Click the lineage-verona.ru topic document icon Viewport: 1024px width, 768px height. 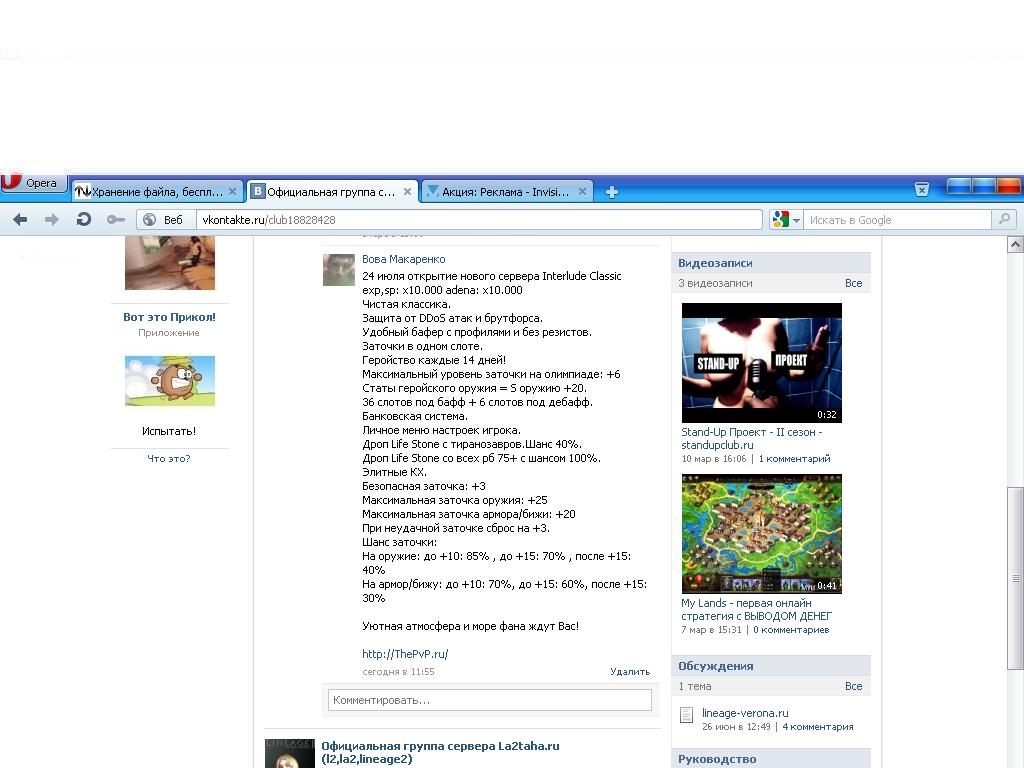pos(686,714)
